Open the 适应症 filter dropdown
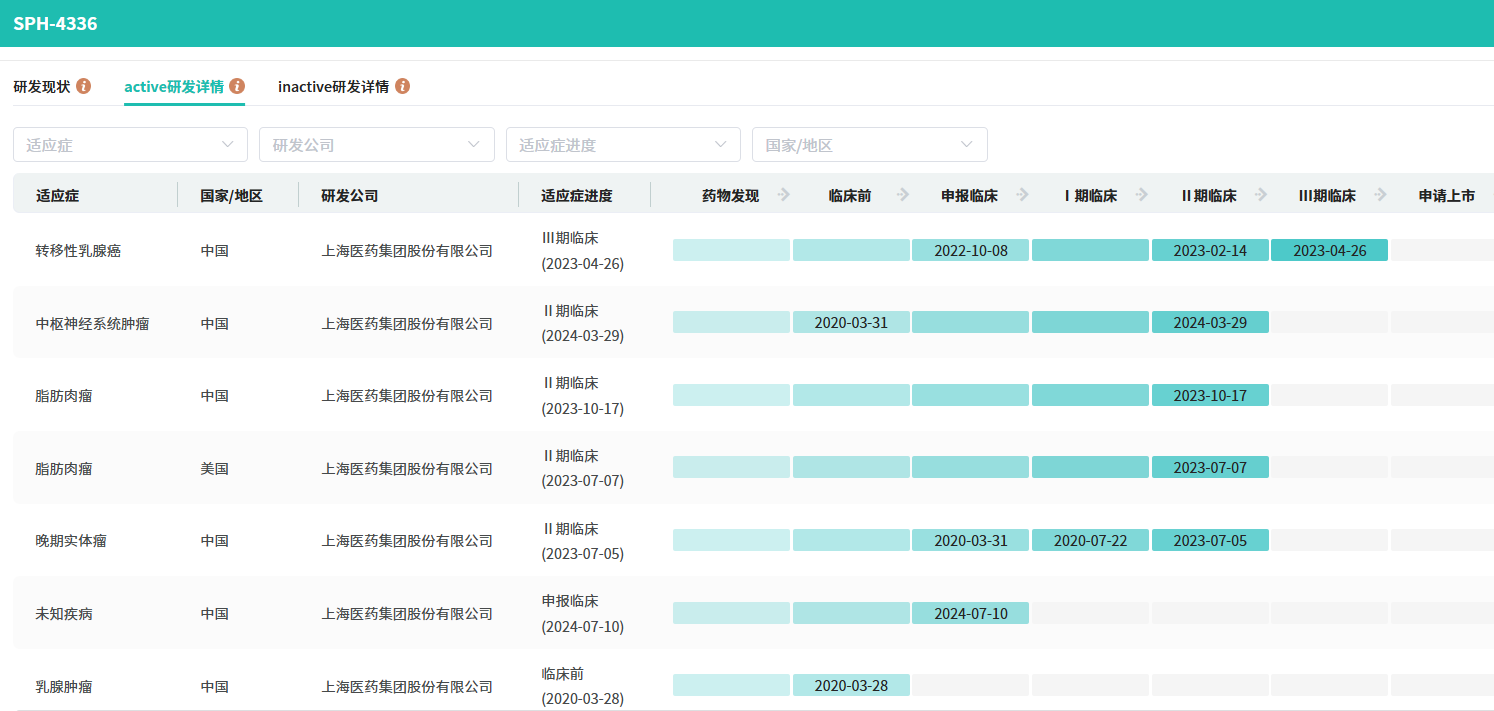This screenshot has height=711, width=1494. [x=130, y=145]
